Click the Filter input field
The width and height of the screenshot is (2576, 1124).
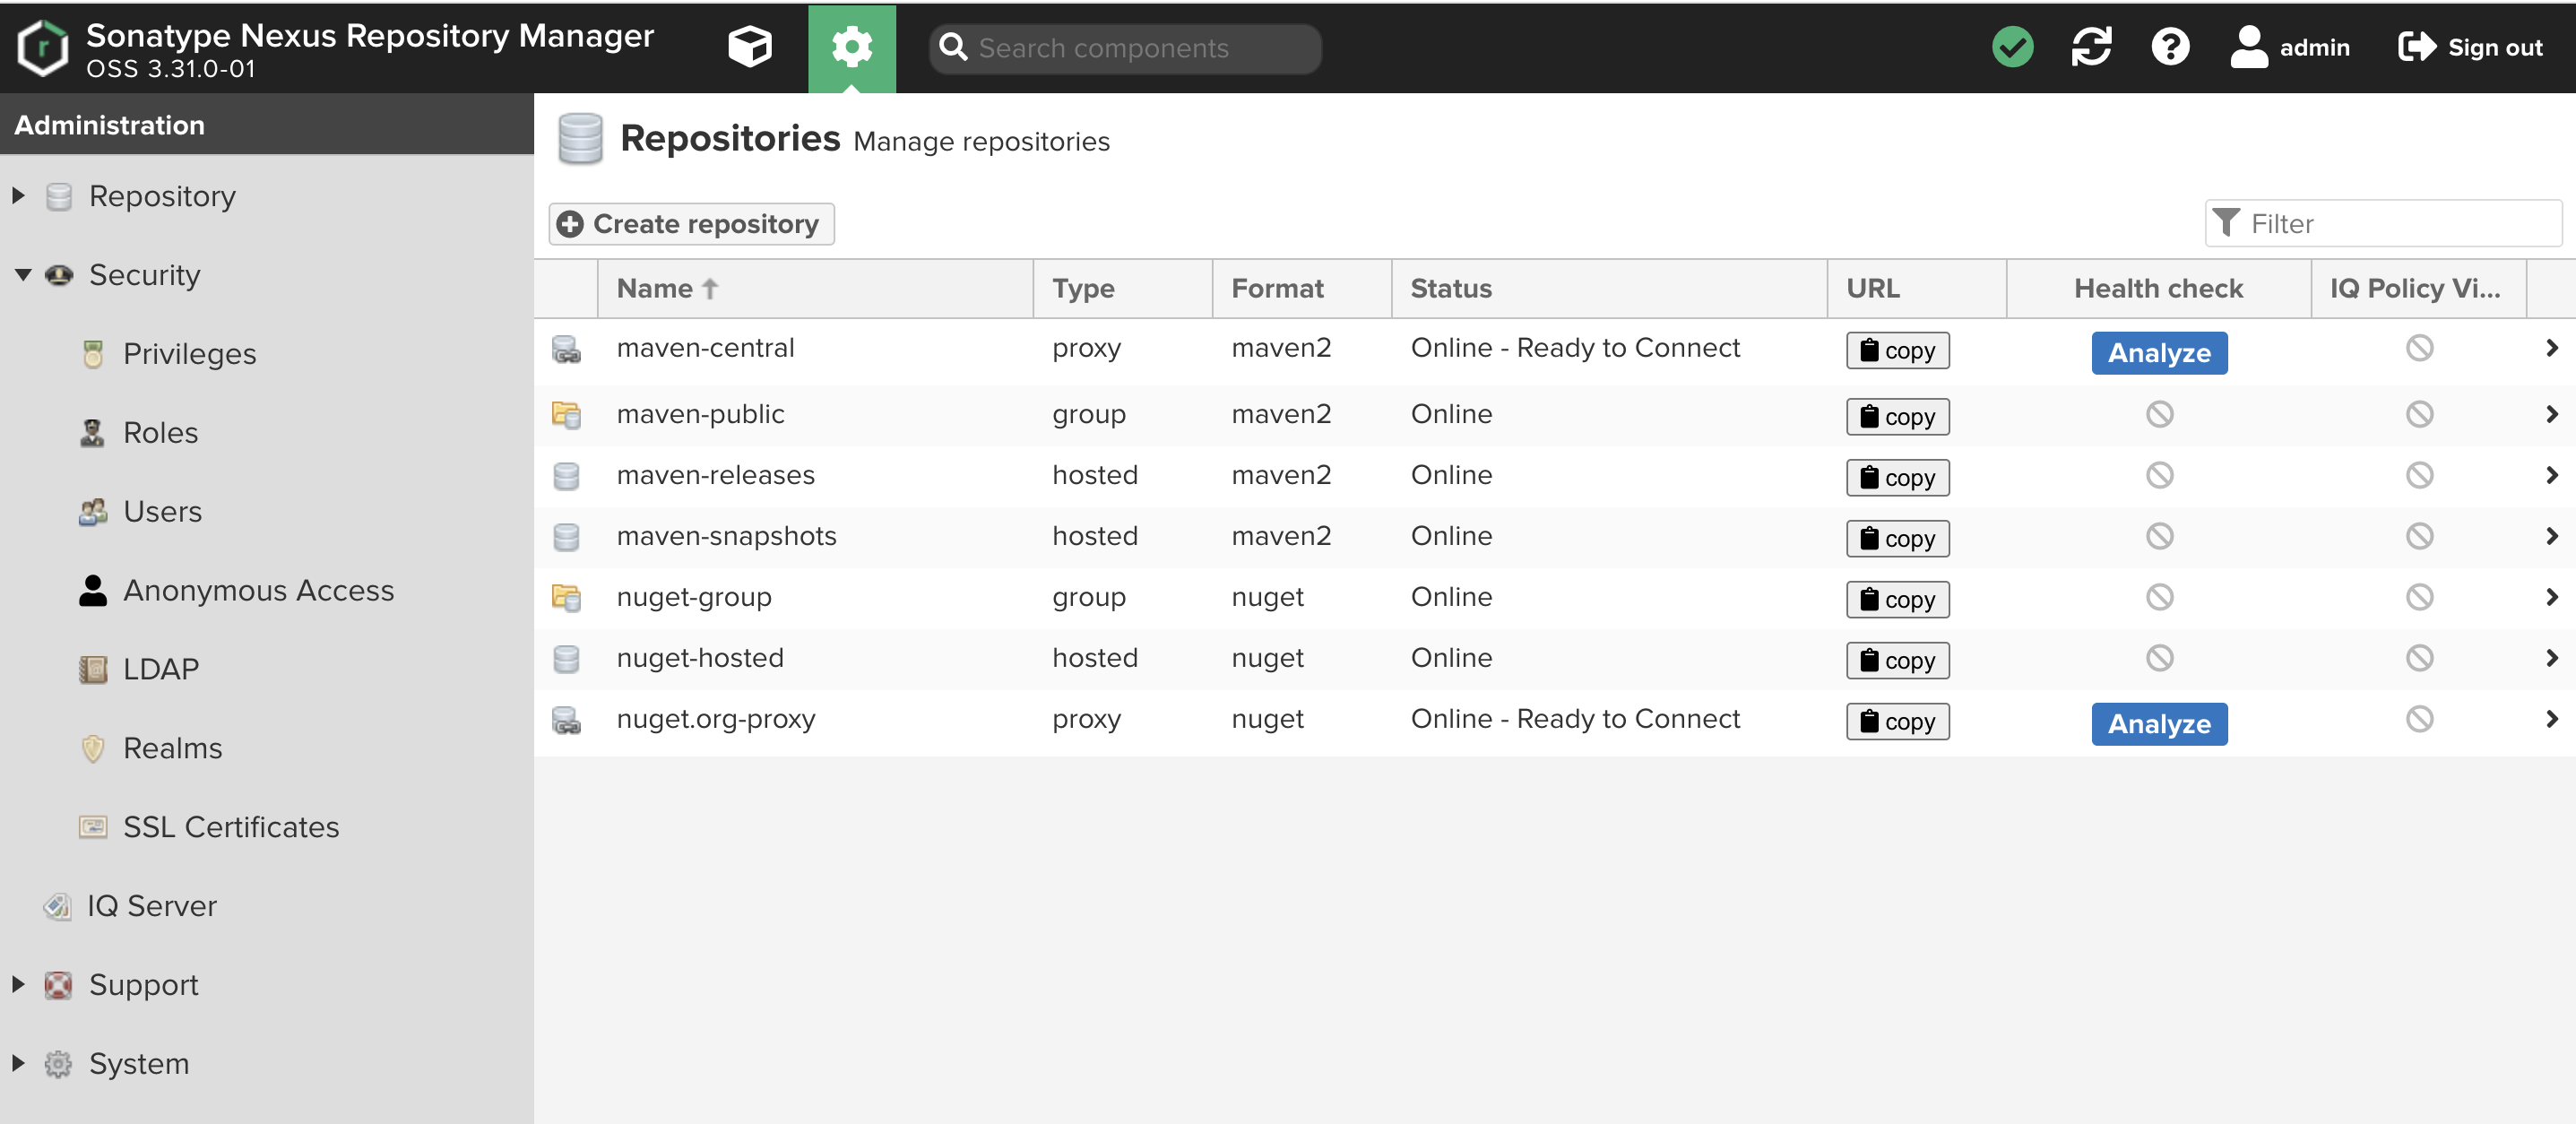(x=2383, y=223)
